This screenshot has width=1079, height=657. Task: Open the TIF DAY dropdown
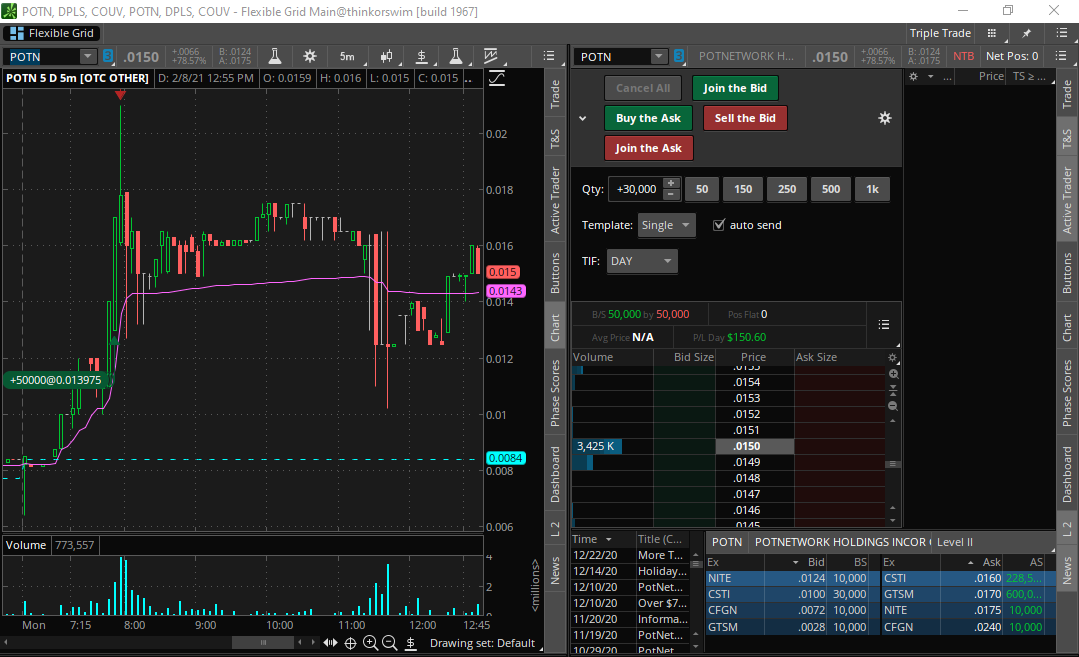tap(641, 261)
